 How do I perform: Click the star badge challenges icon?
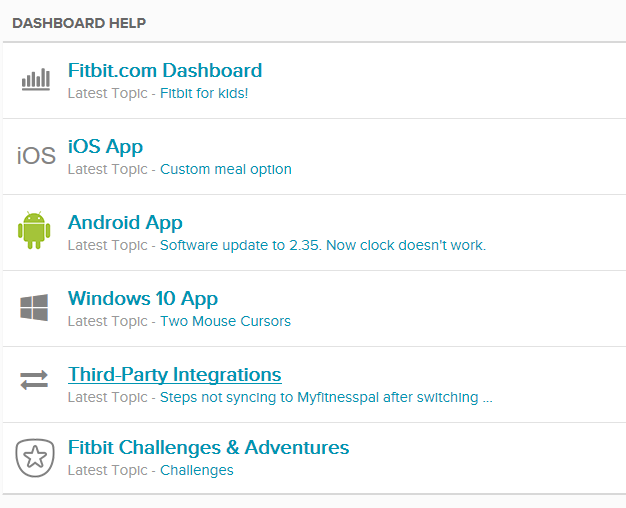pyautogui.click(x=34, y=458)
